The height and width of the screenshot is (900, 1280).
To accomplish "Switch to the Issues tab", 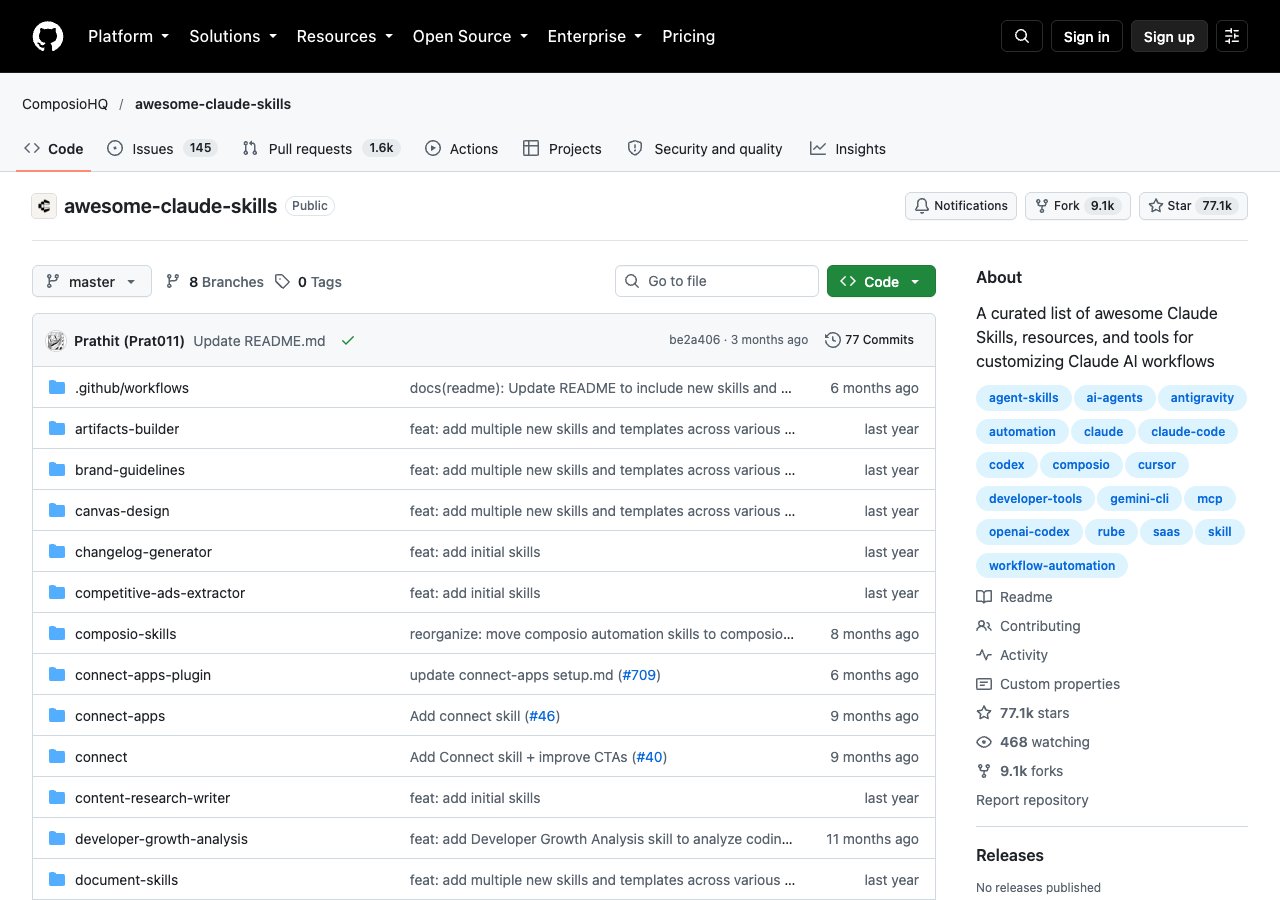I will 161,148.
